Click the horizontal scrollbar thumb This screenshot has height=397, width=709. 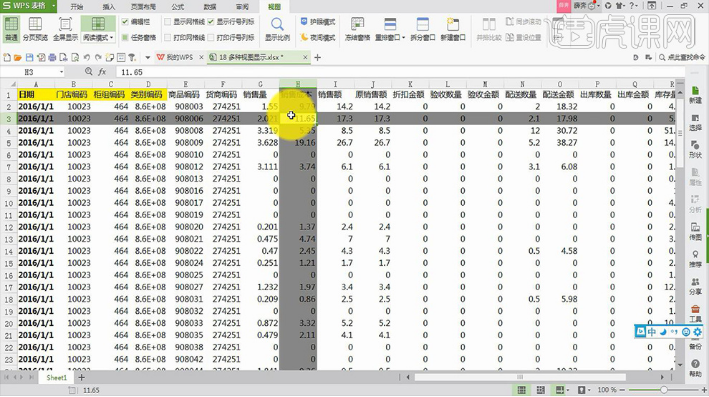(x=520, y=377)
